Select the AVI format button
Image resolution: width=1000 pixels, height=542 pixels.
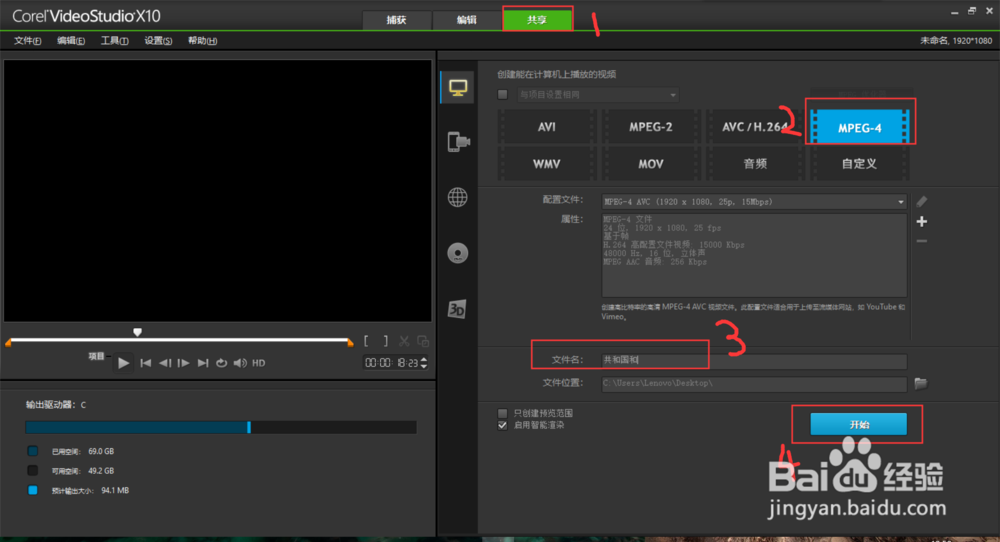[x=547, y=127]
